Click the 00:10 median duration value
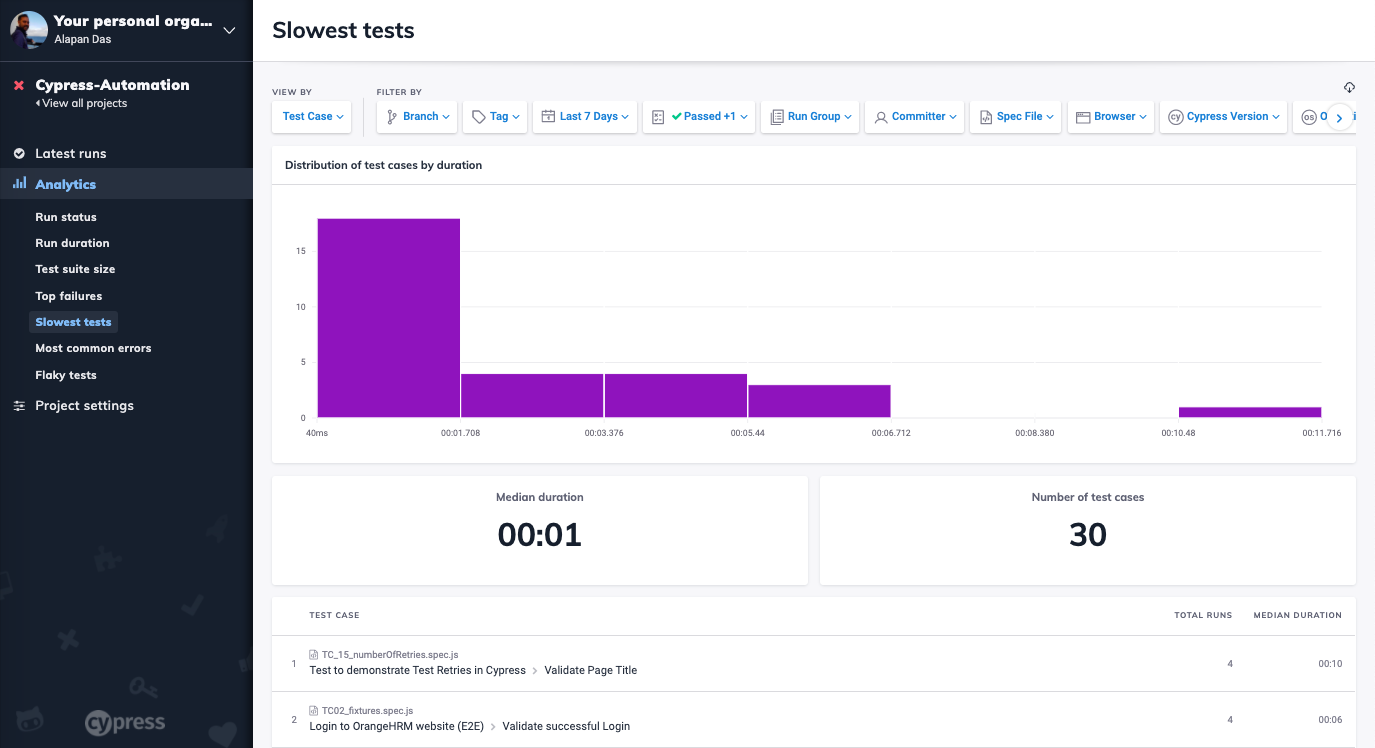1375x748 pixels. tap(1330, 663)
